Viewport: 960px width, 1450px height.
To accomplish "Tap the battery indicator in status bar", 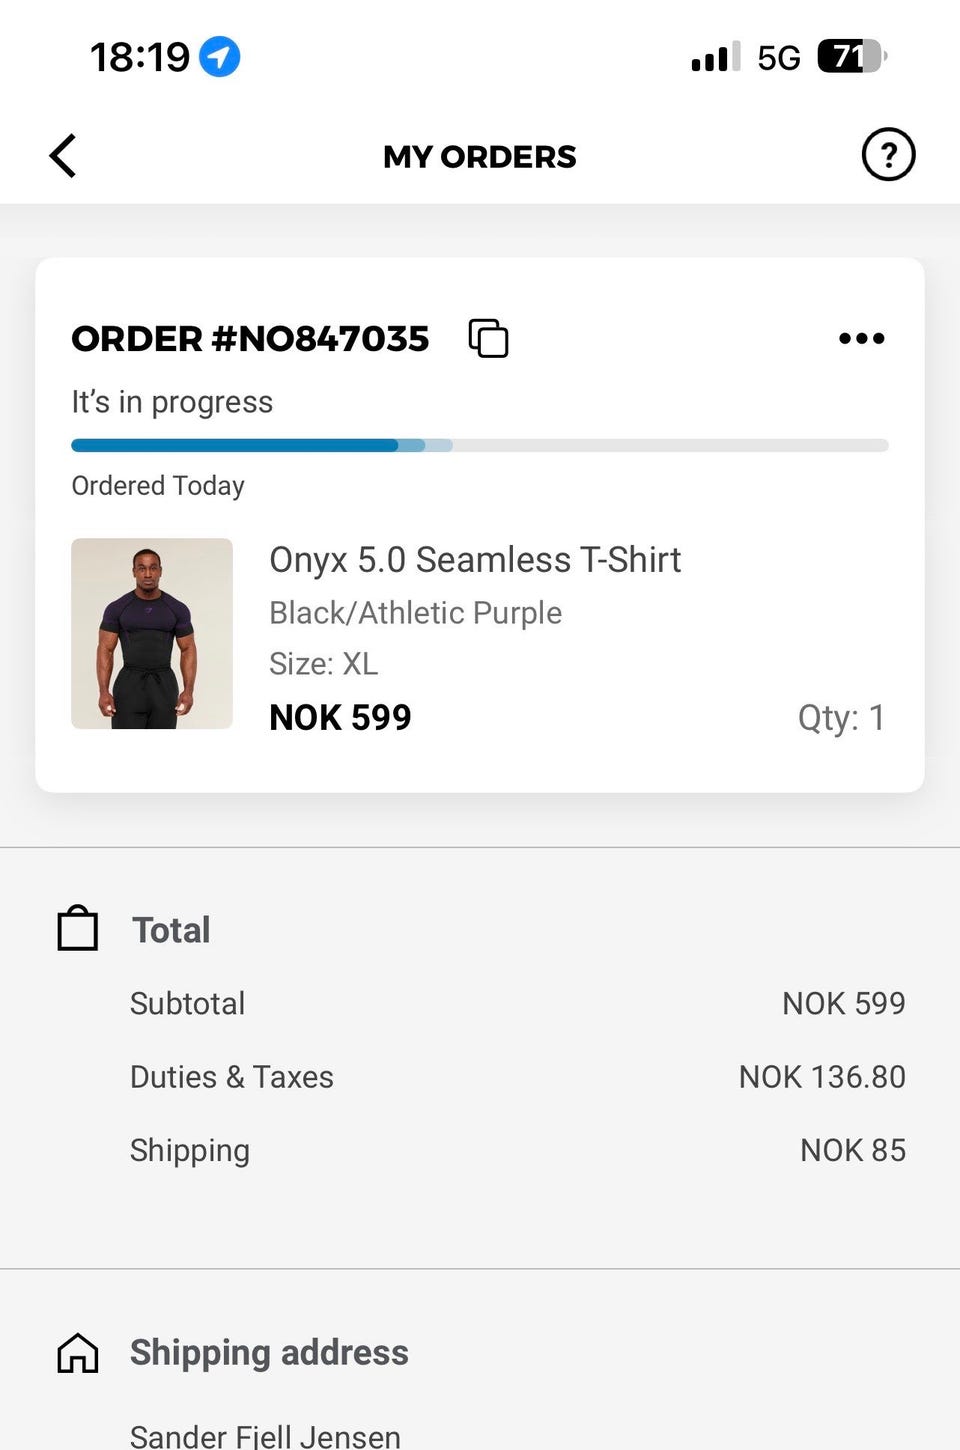I will pos(851,56).
